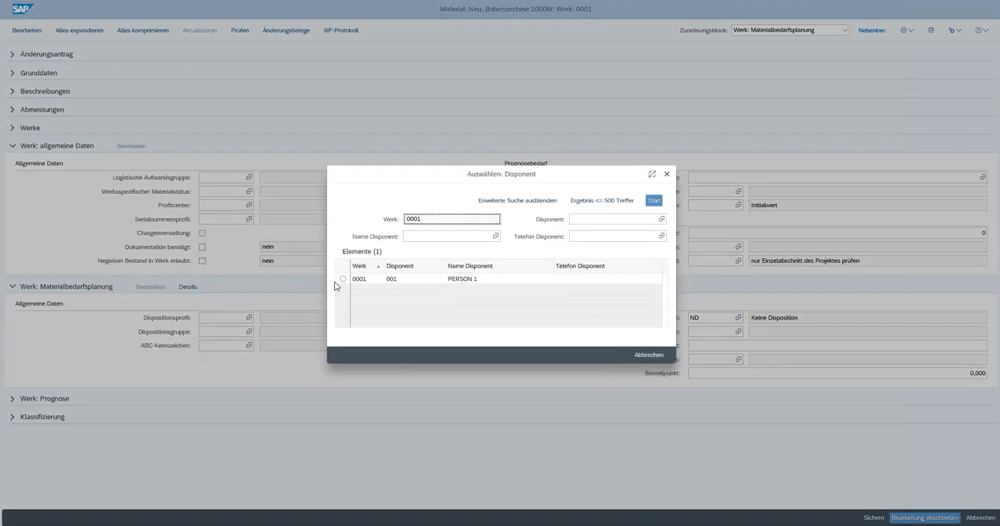Click the Disponent input field in dialog
Screen dimensions: 1000x526
[617, 219]
